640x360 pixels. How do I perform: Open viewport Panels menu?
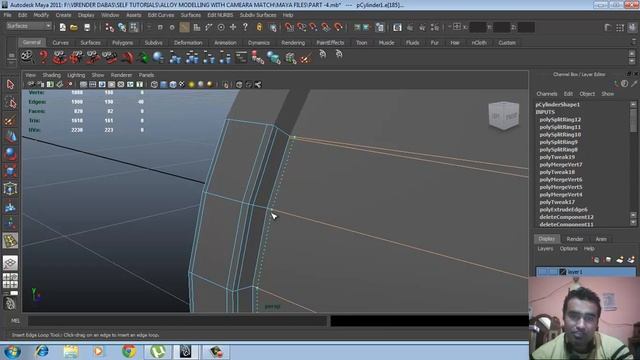pyautogui.click(x=146, y=75)
